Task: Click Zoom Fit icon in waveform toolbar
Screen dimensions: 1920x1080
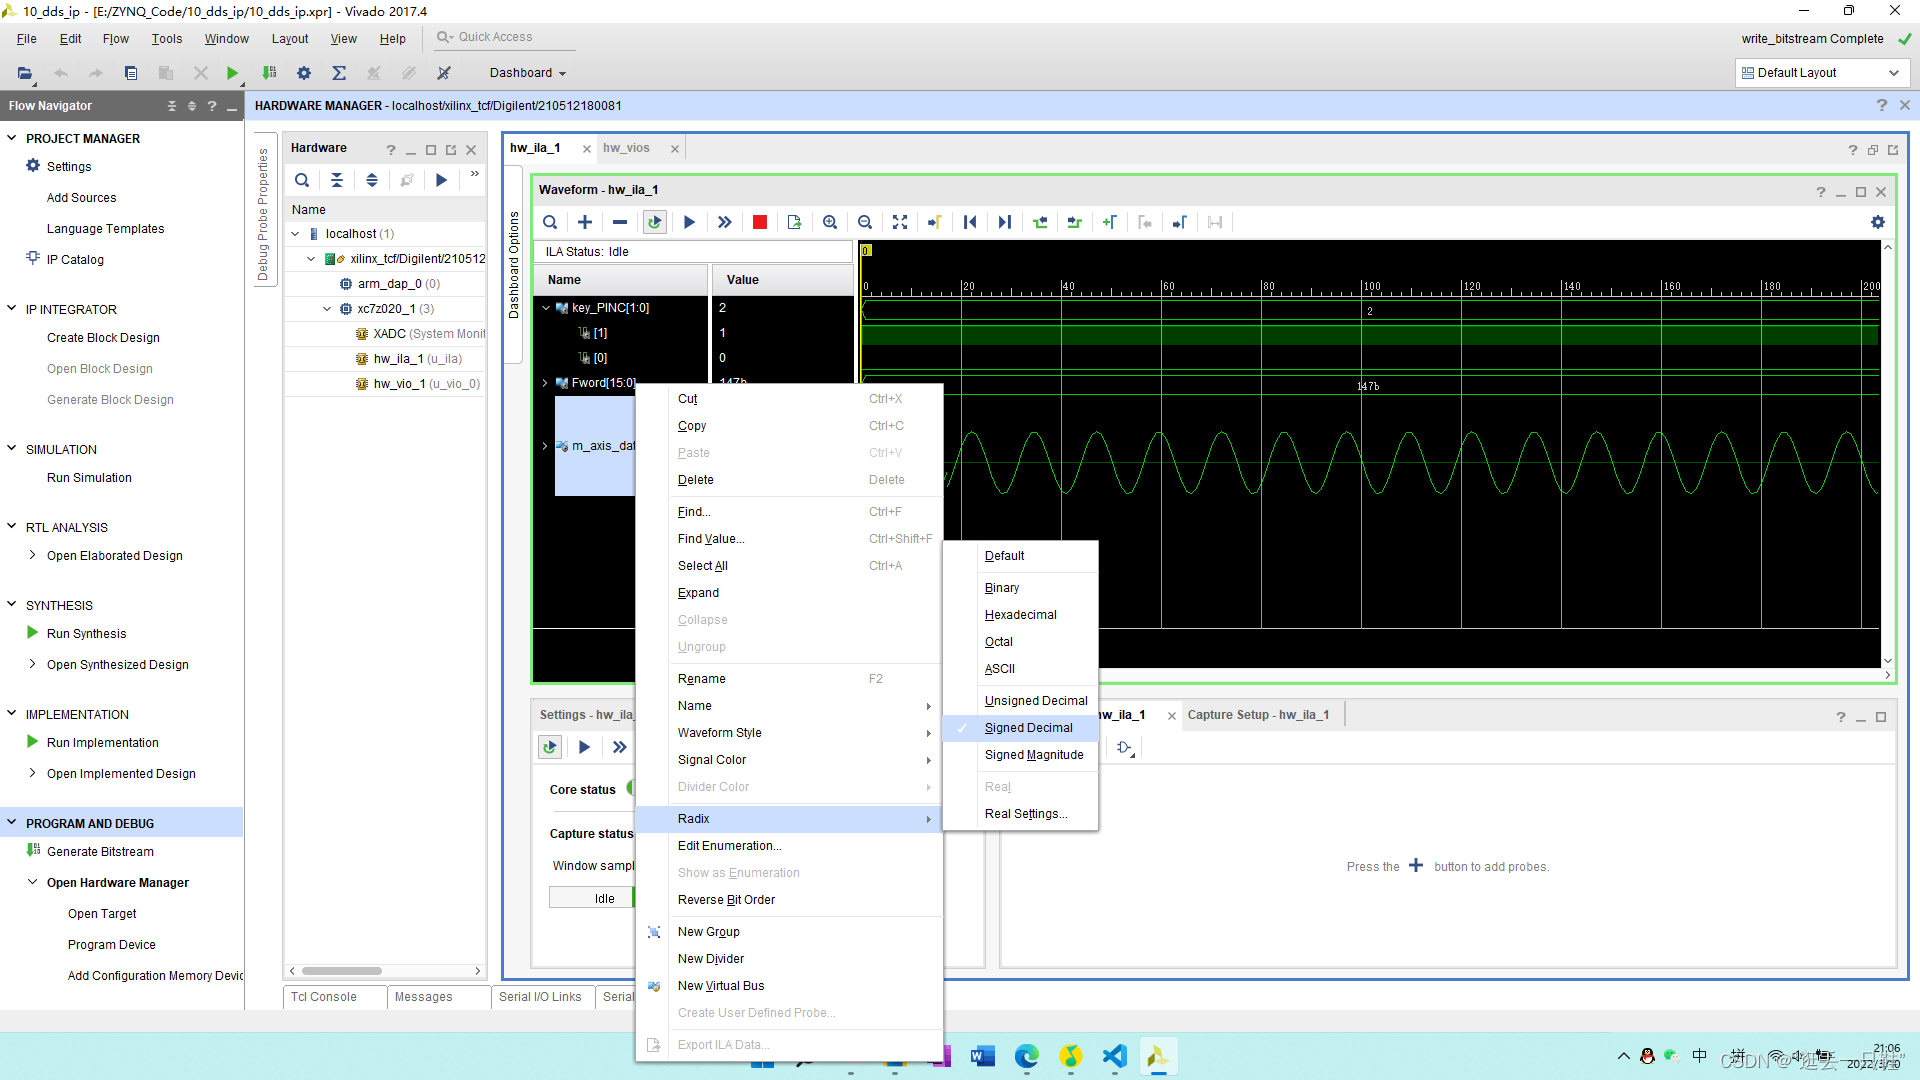Action: [x=900, y=222]
